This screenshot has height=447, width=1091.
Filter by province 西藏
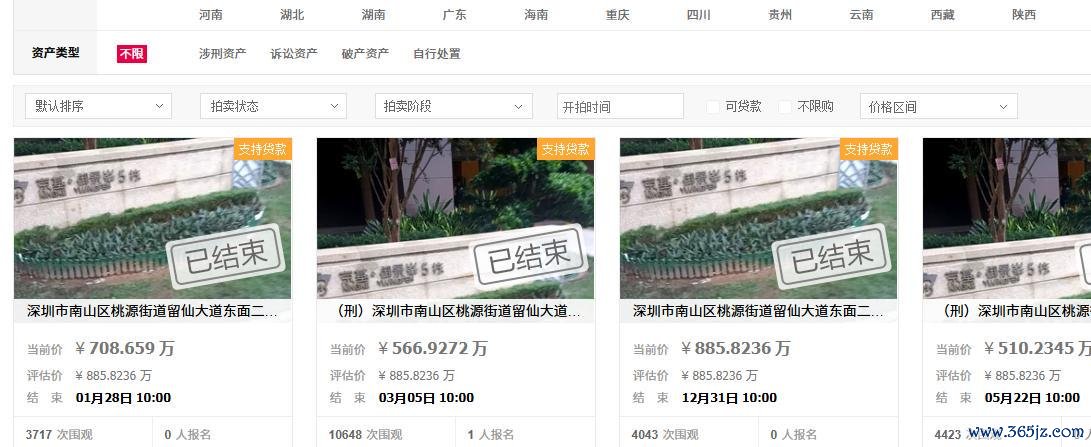(x=943, y=15)
